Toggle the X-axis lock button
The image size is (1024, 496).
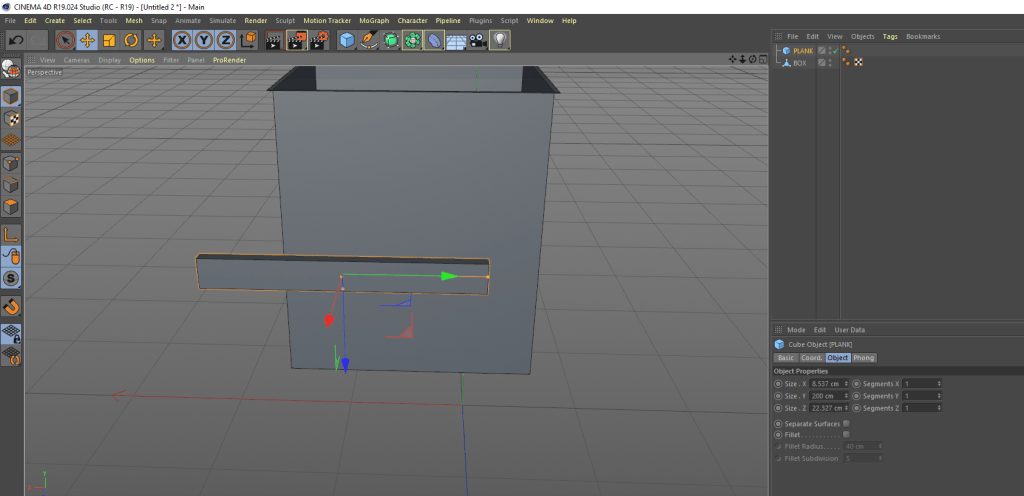tap(182, 40)
